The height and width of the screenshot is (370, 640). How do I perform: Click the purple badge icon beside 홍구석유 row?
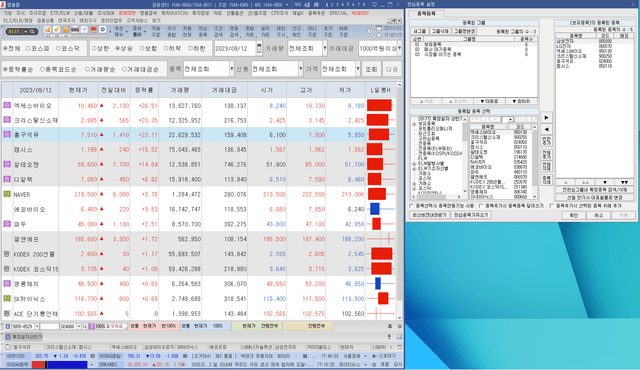click(x=7, y=134)
